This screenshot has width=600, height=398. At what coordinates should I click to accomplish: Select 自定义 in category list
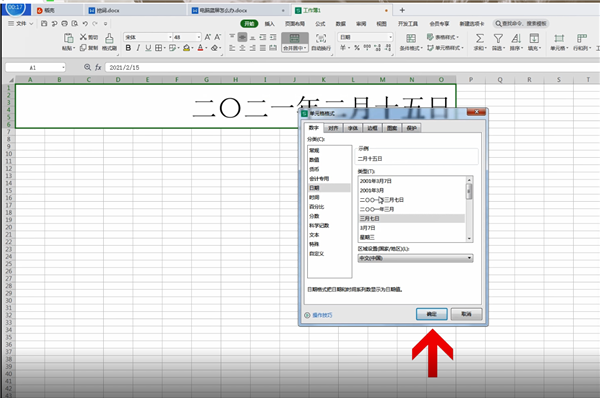tap(329, 253)
